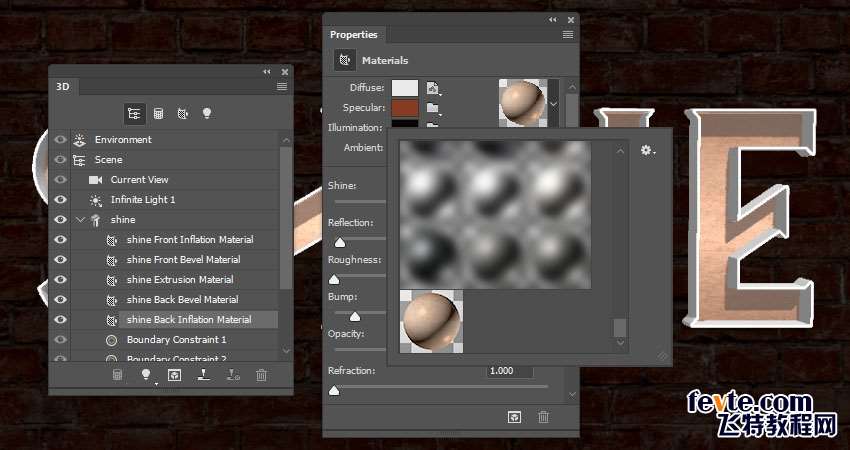Select Current View row
The height and width of the screenshot is (450, 850).
[x=174, y=179]
